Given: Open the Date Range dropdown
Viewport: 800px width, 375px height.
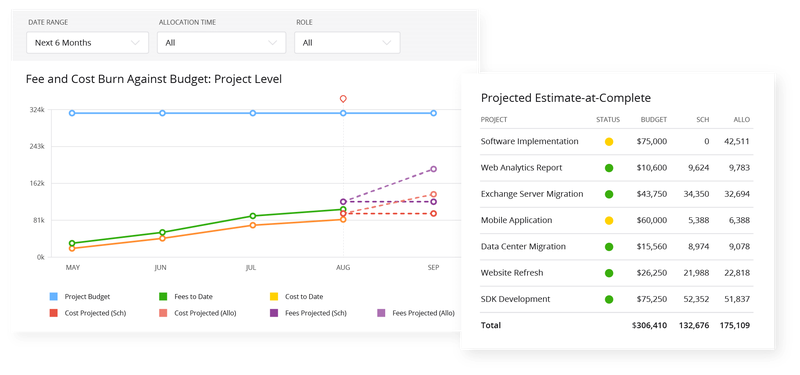Looking at the screenshot, I should click(x=87, y=43).
